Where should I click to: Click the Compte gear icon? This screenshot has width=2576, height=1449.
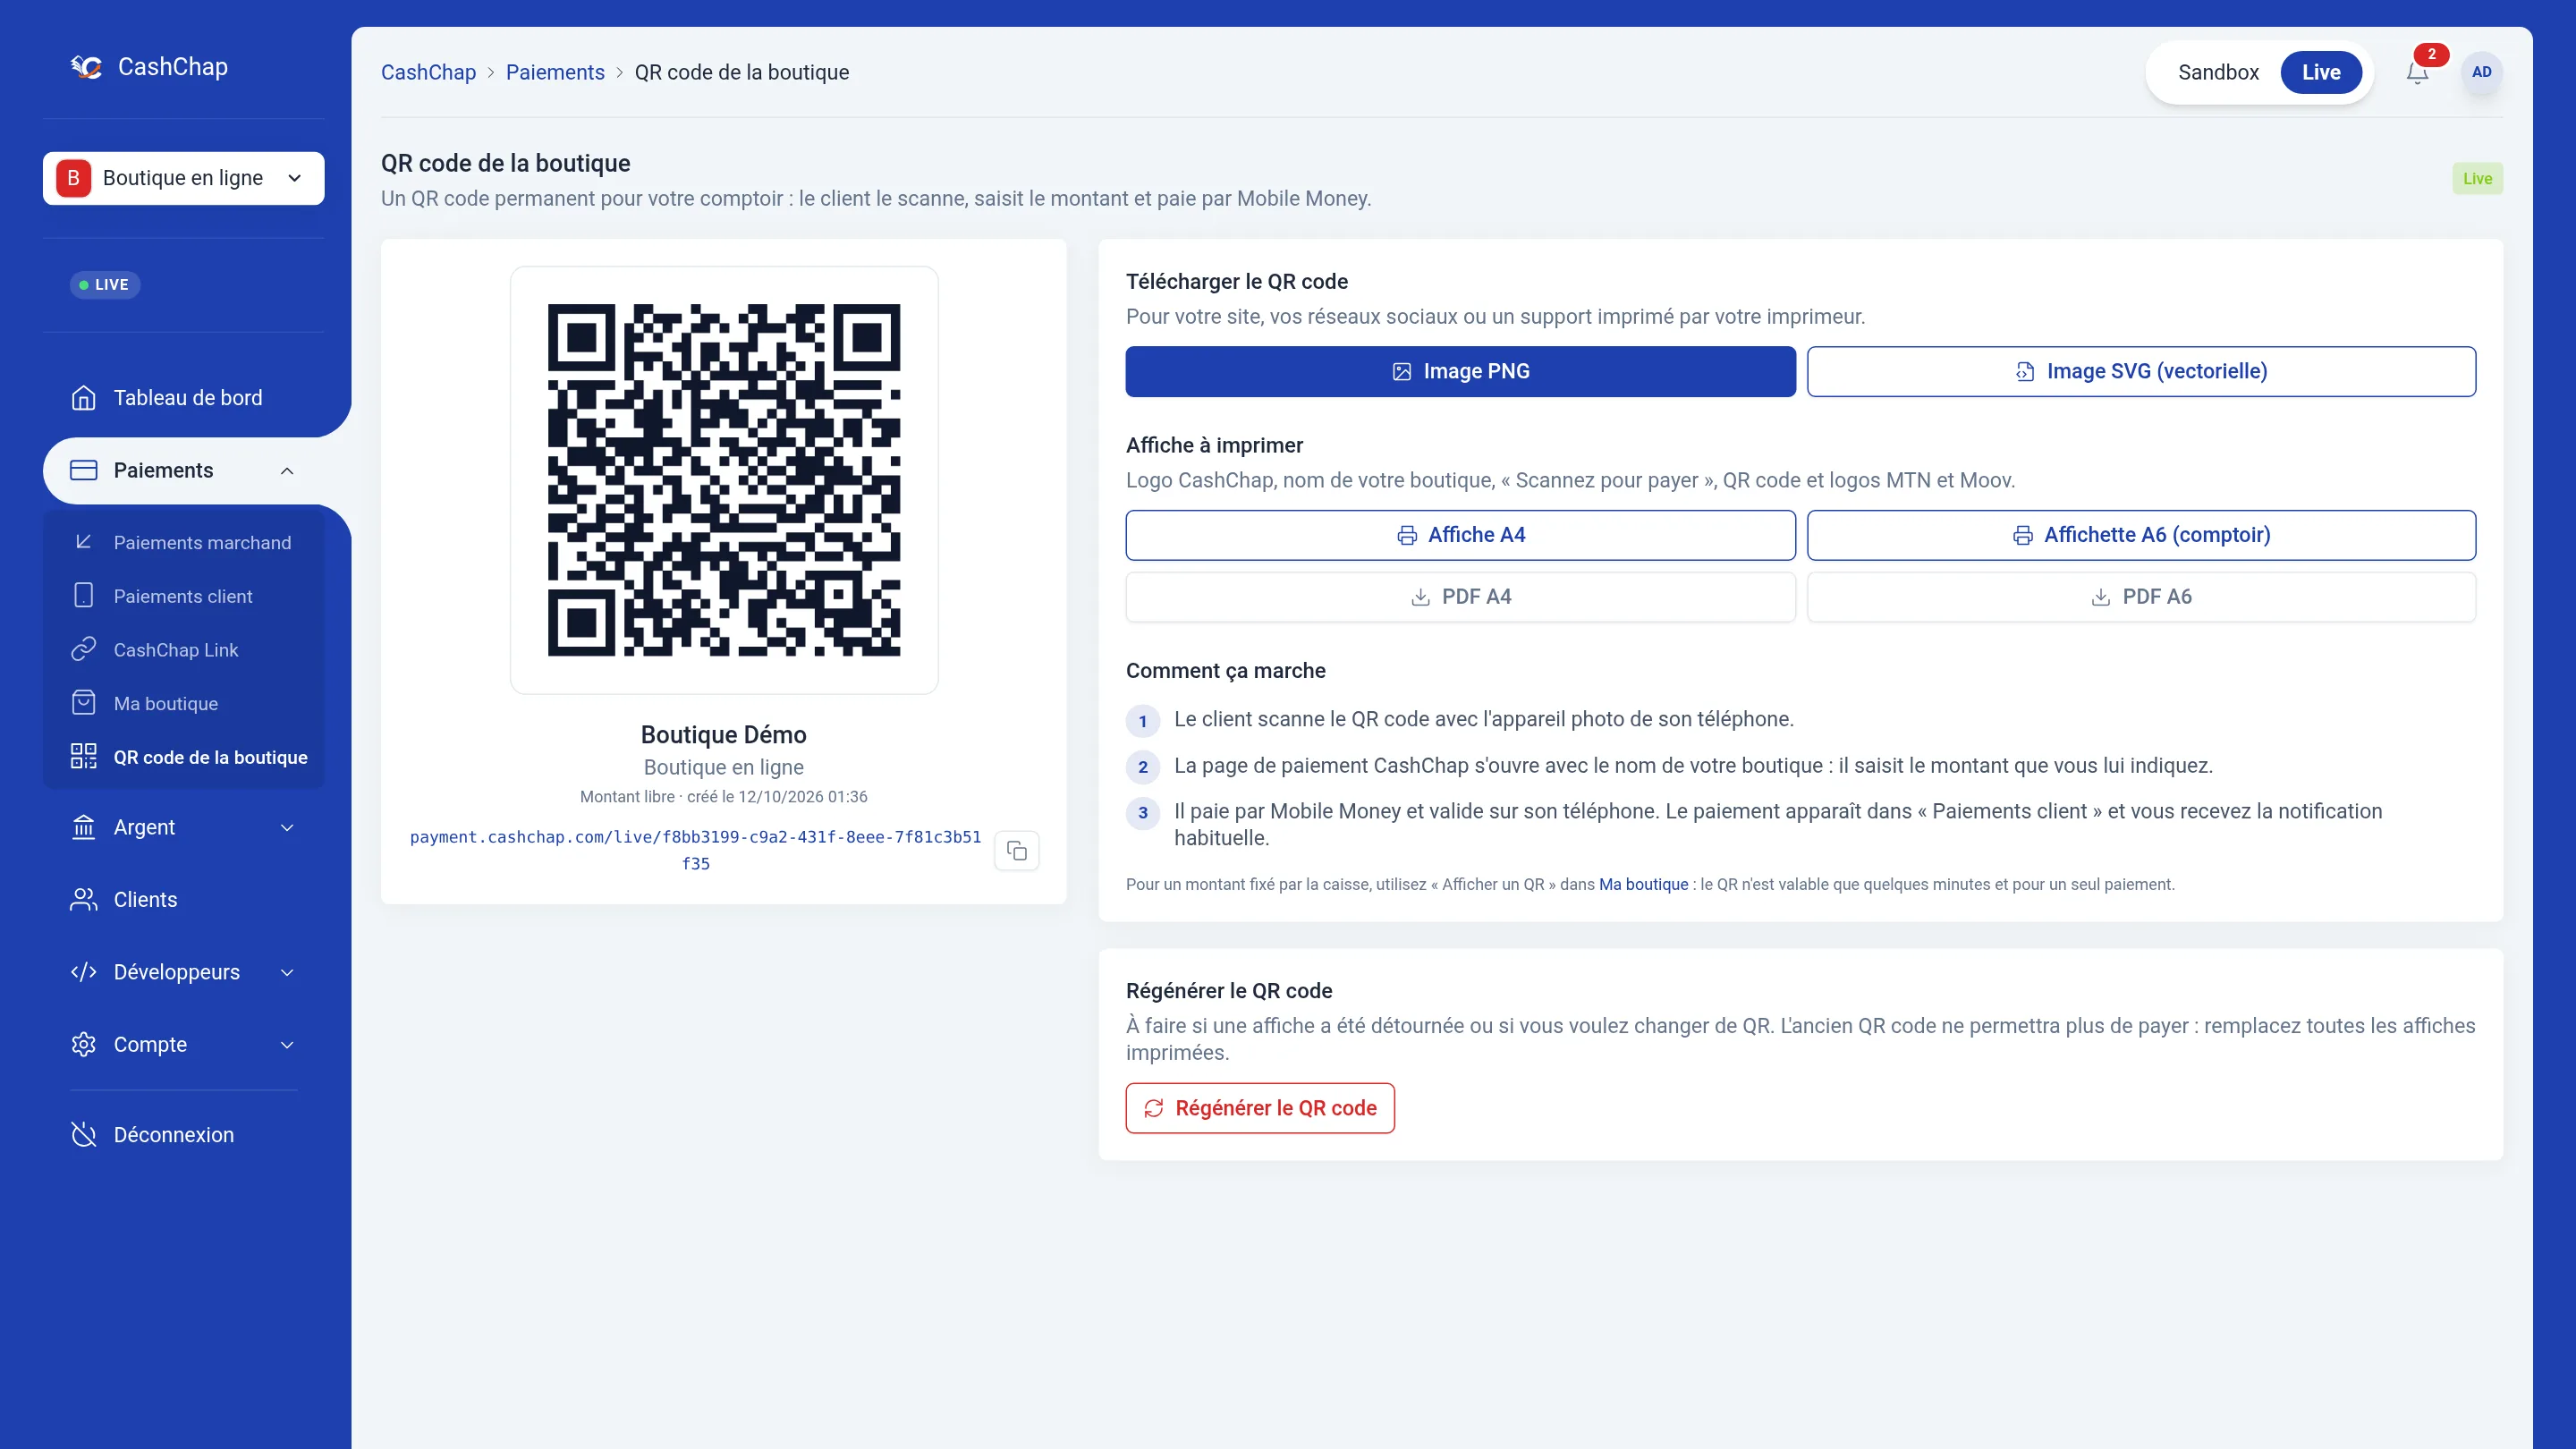point(84,1045)
